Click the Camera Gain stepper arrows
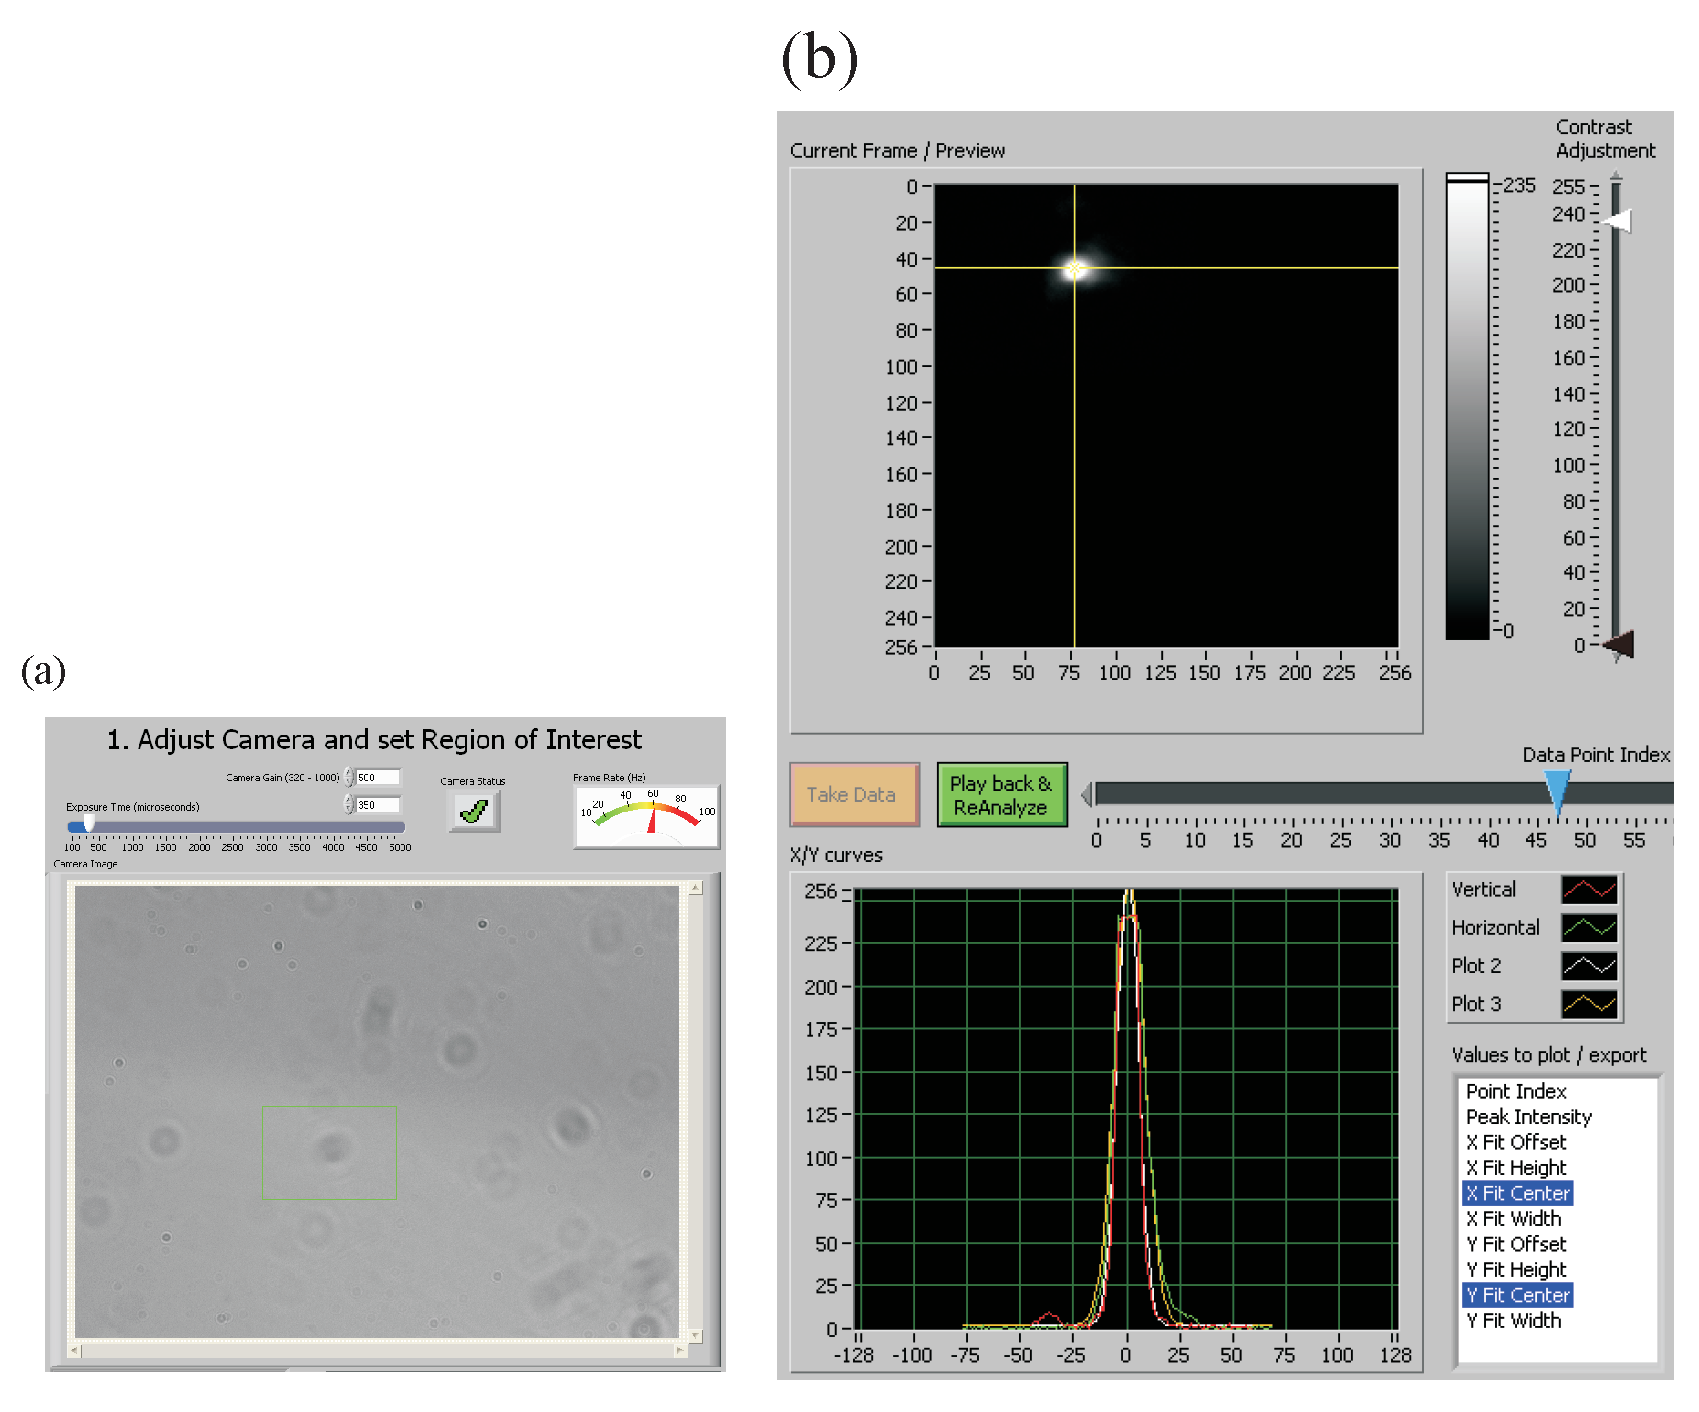 click(349, 777)
